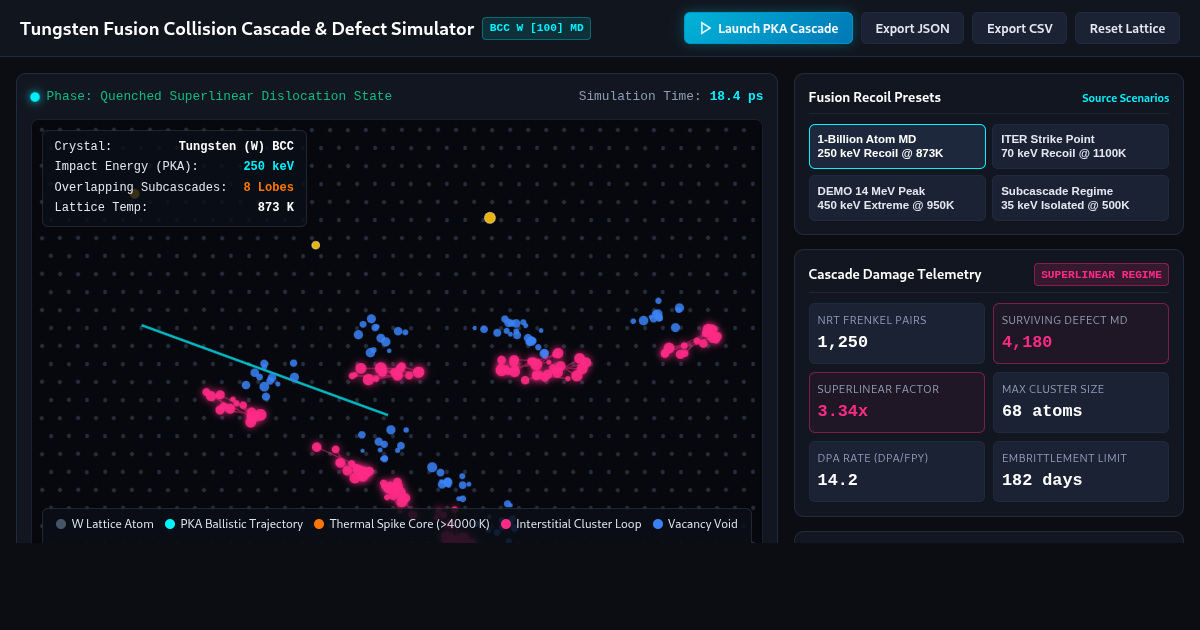Viewport: 1200px width, 630px height.
Task: Click the Vacancy Void legend swatch
Action: point(658,524)
